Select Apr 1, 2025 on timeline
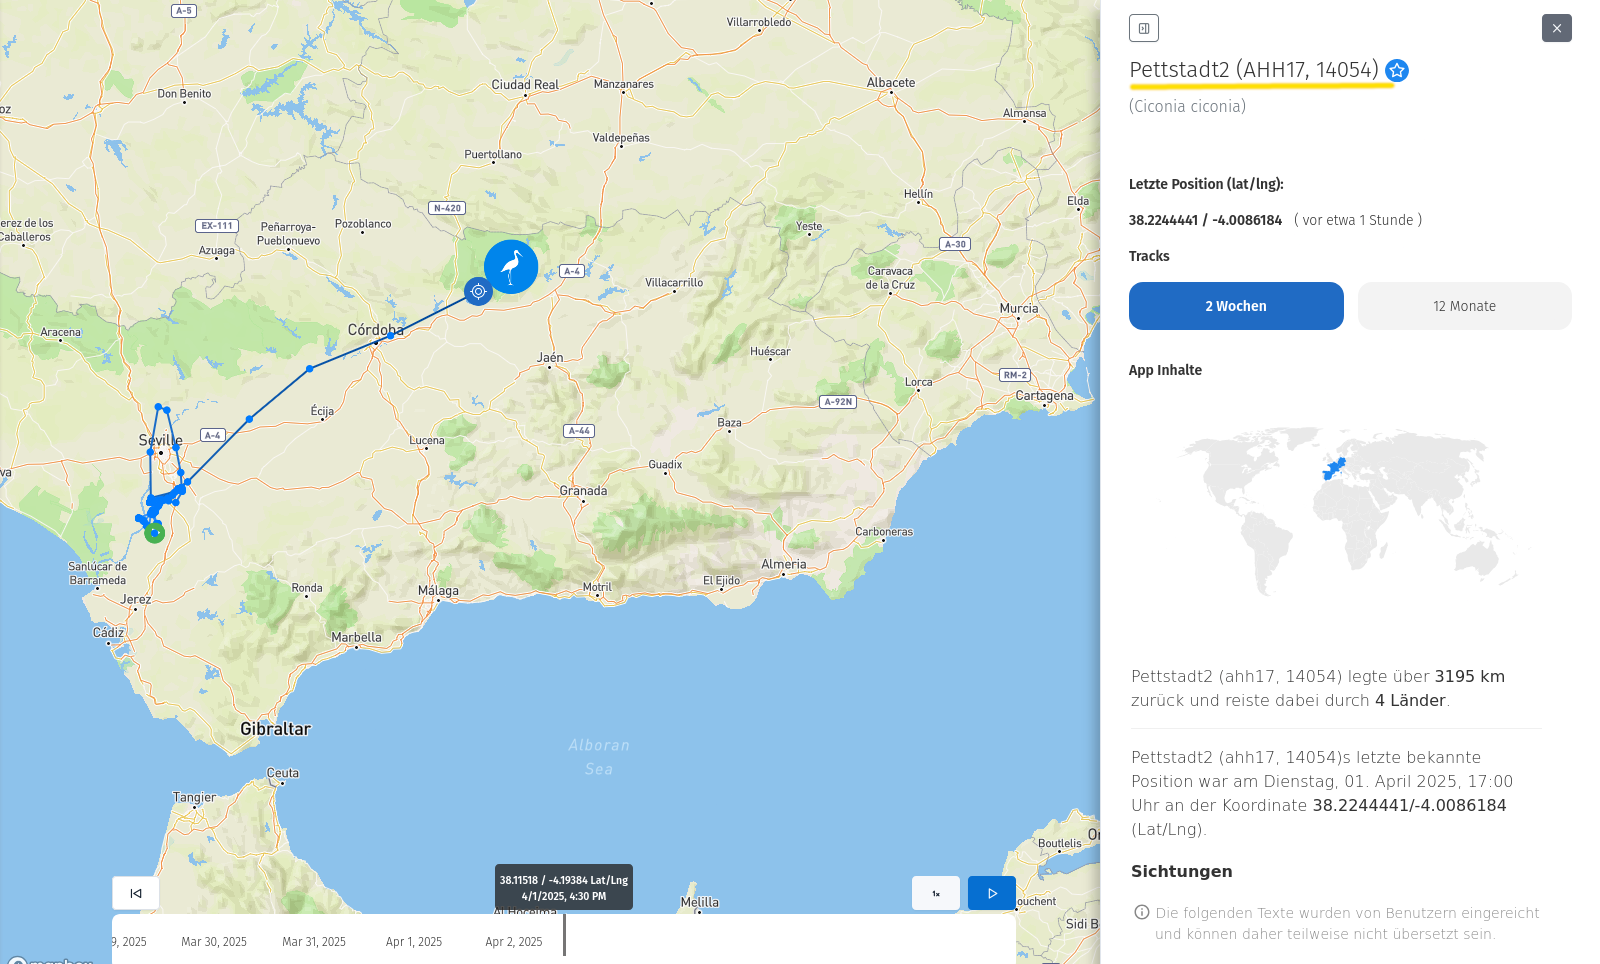The width and height of the screenshot is (1600, 964). pos(414,942)
